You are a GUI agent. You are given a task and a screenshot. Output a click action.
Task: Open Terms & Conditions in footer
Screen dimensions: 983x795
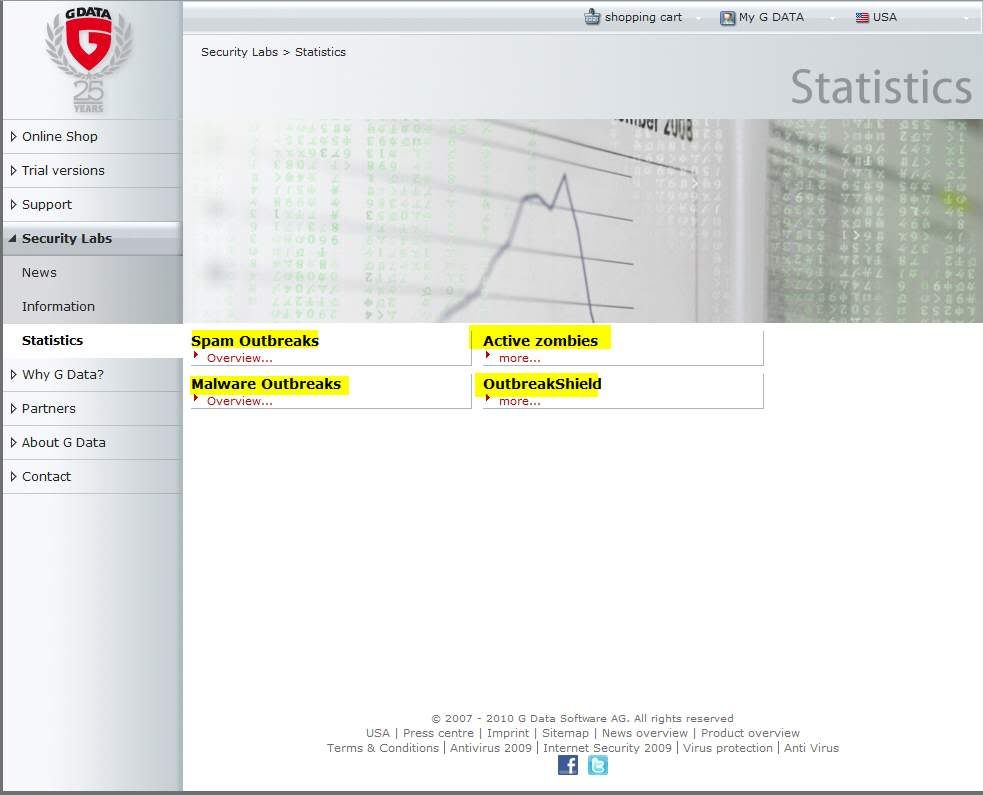pos(382,748)
